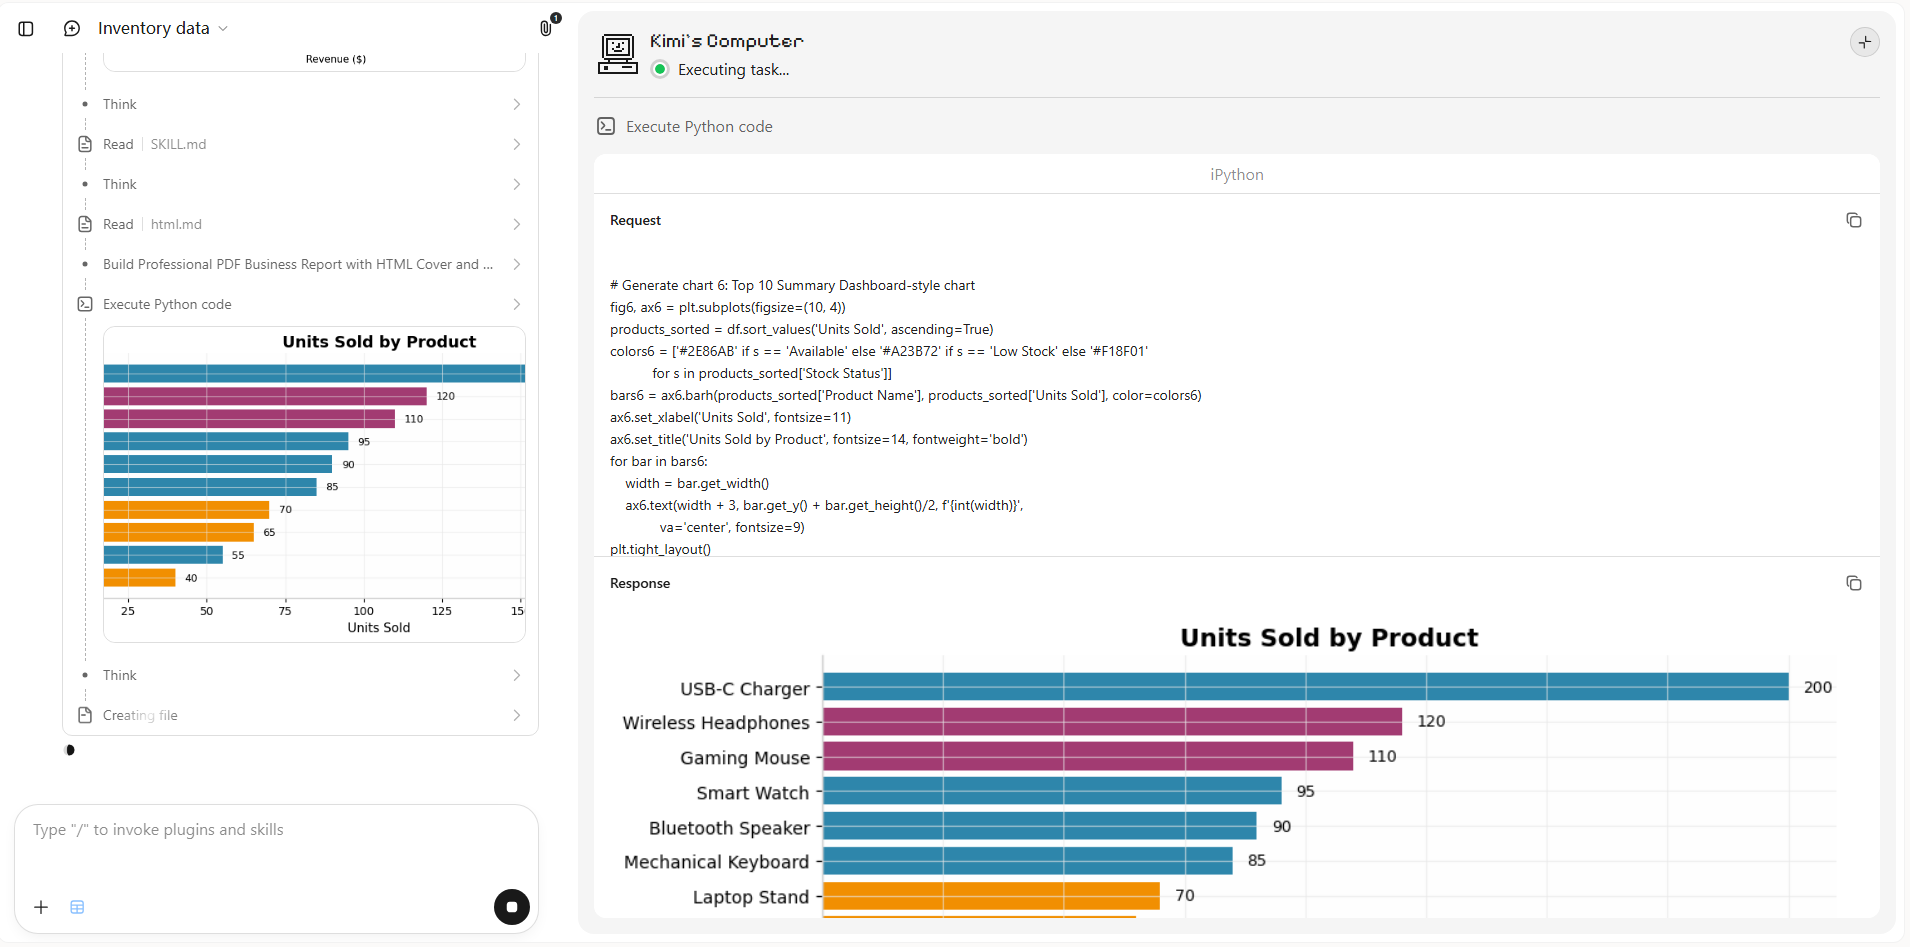
Task: Open Build Professional PDF Business Report step
Action: pos(300,264)
